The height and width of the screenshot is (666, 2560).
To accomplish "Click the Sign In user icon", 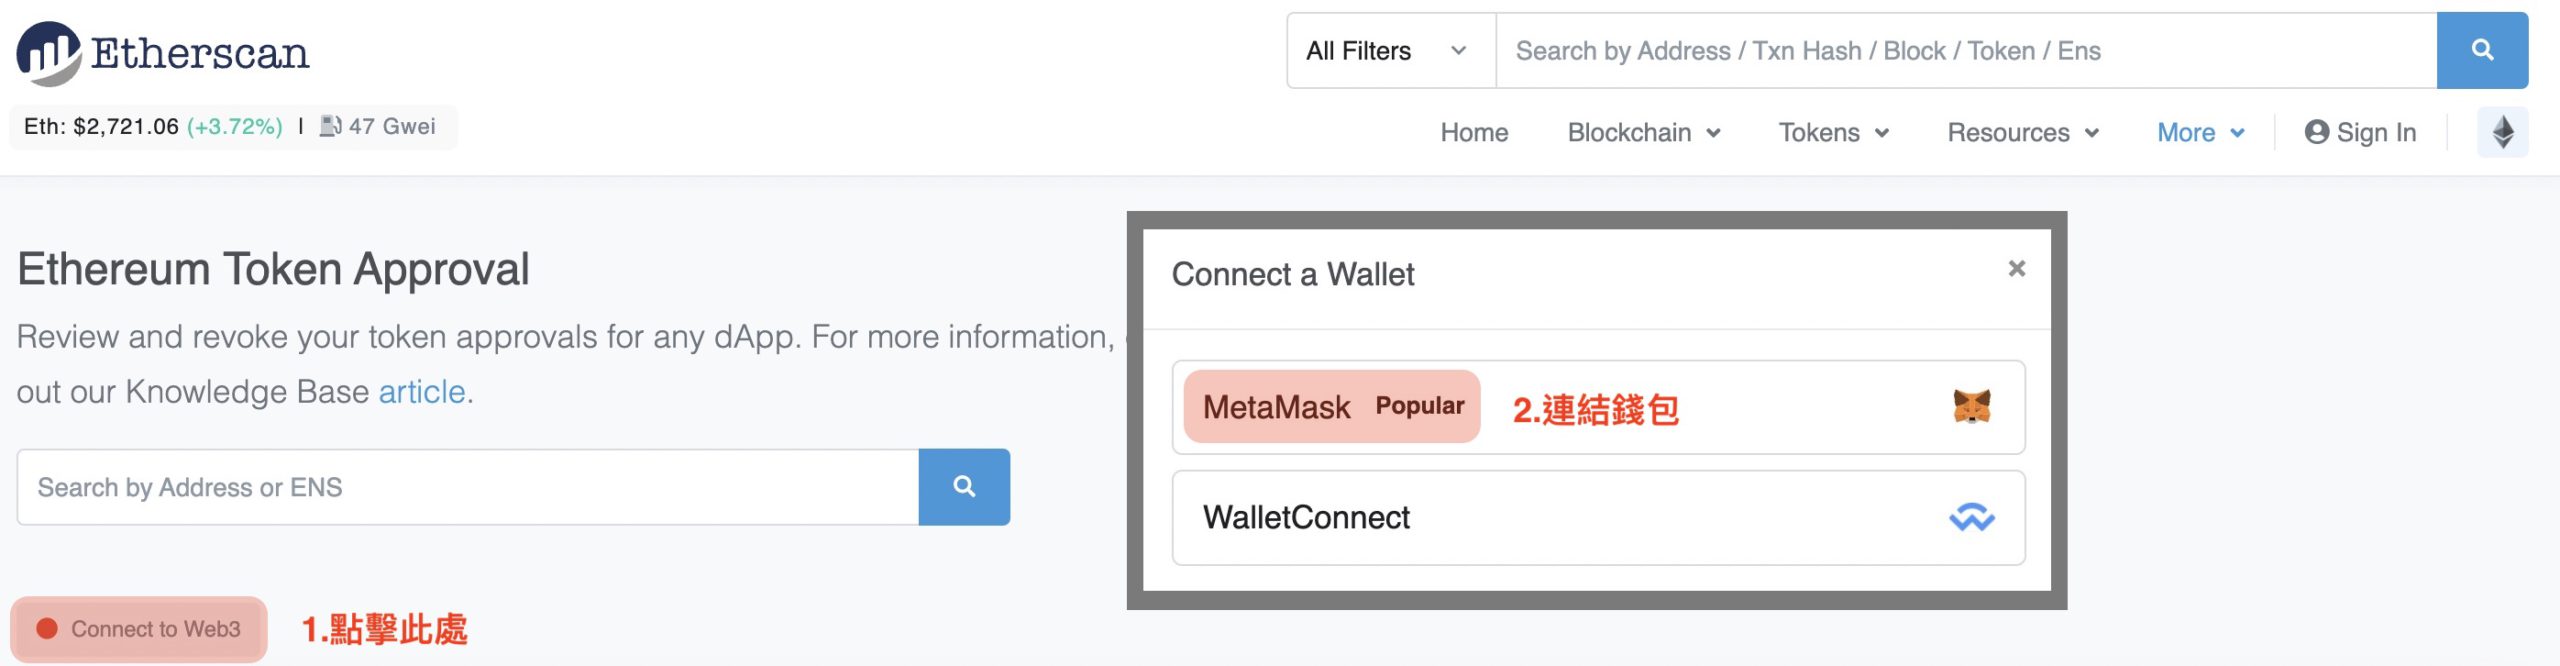I will coord(2316,132).
